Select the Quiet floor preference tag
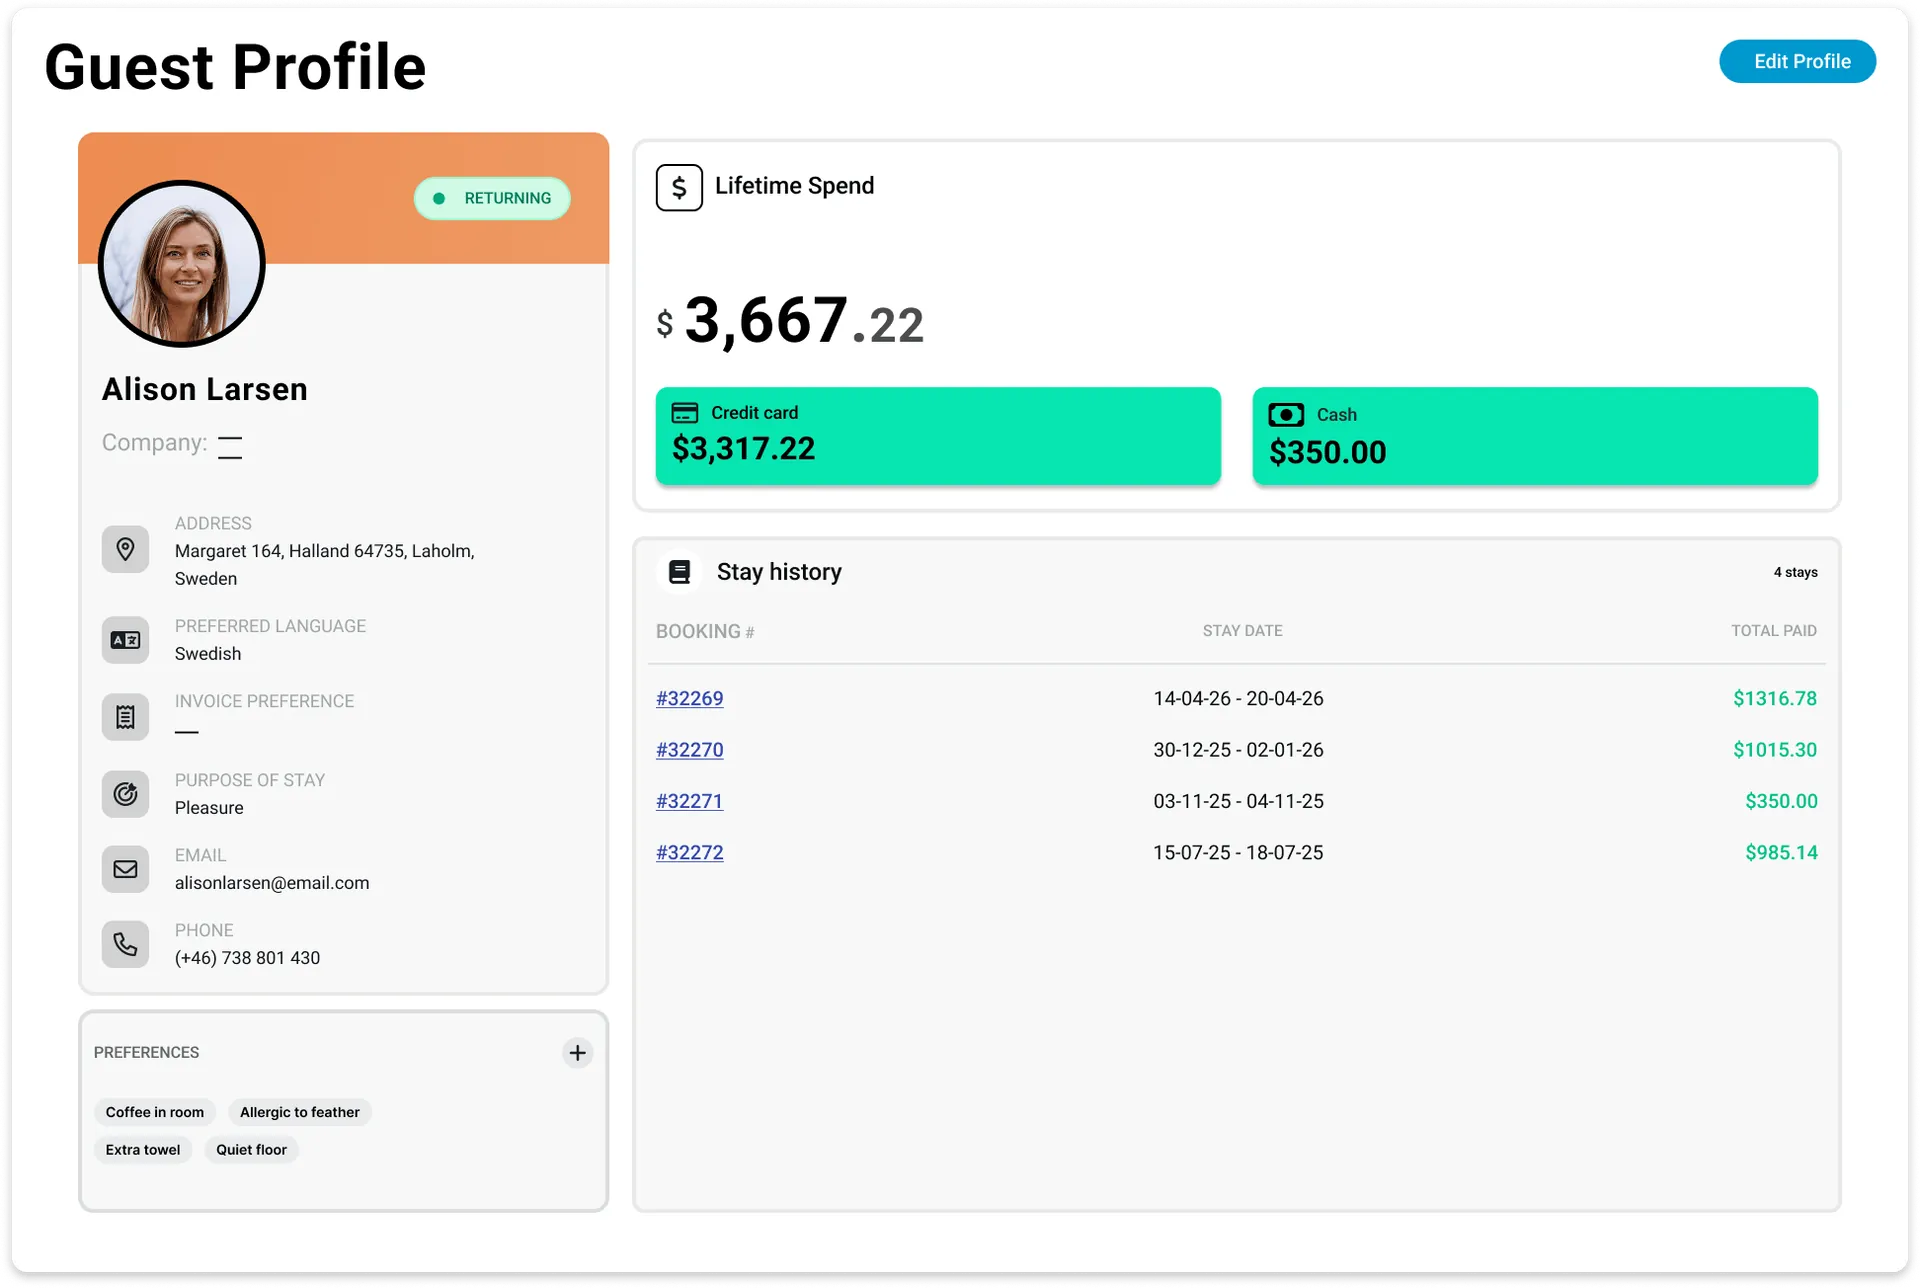 pos(251,1150)
